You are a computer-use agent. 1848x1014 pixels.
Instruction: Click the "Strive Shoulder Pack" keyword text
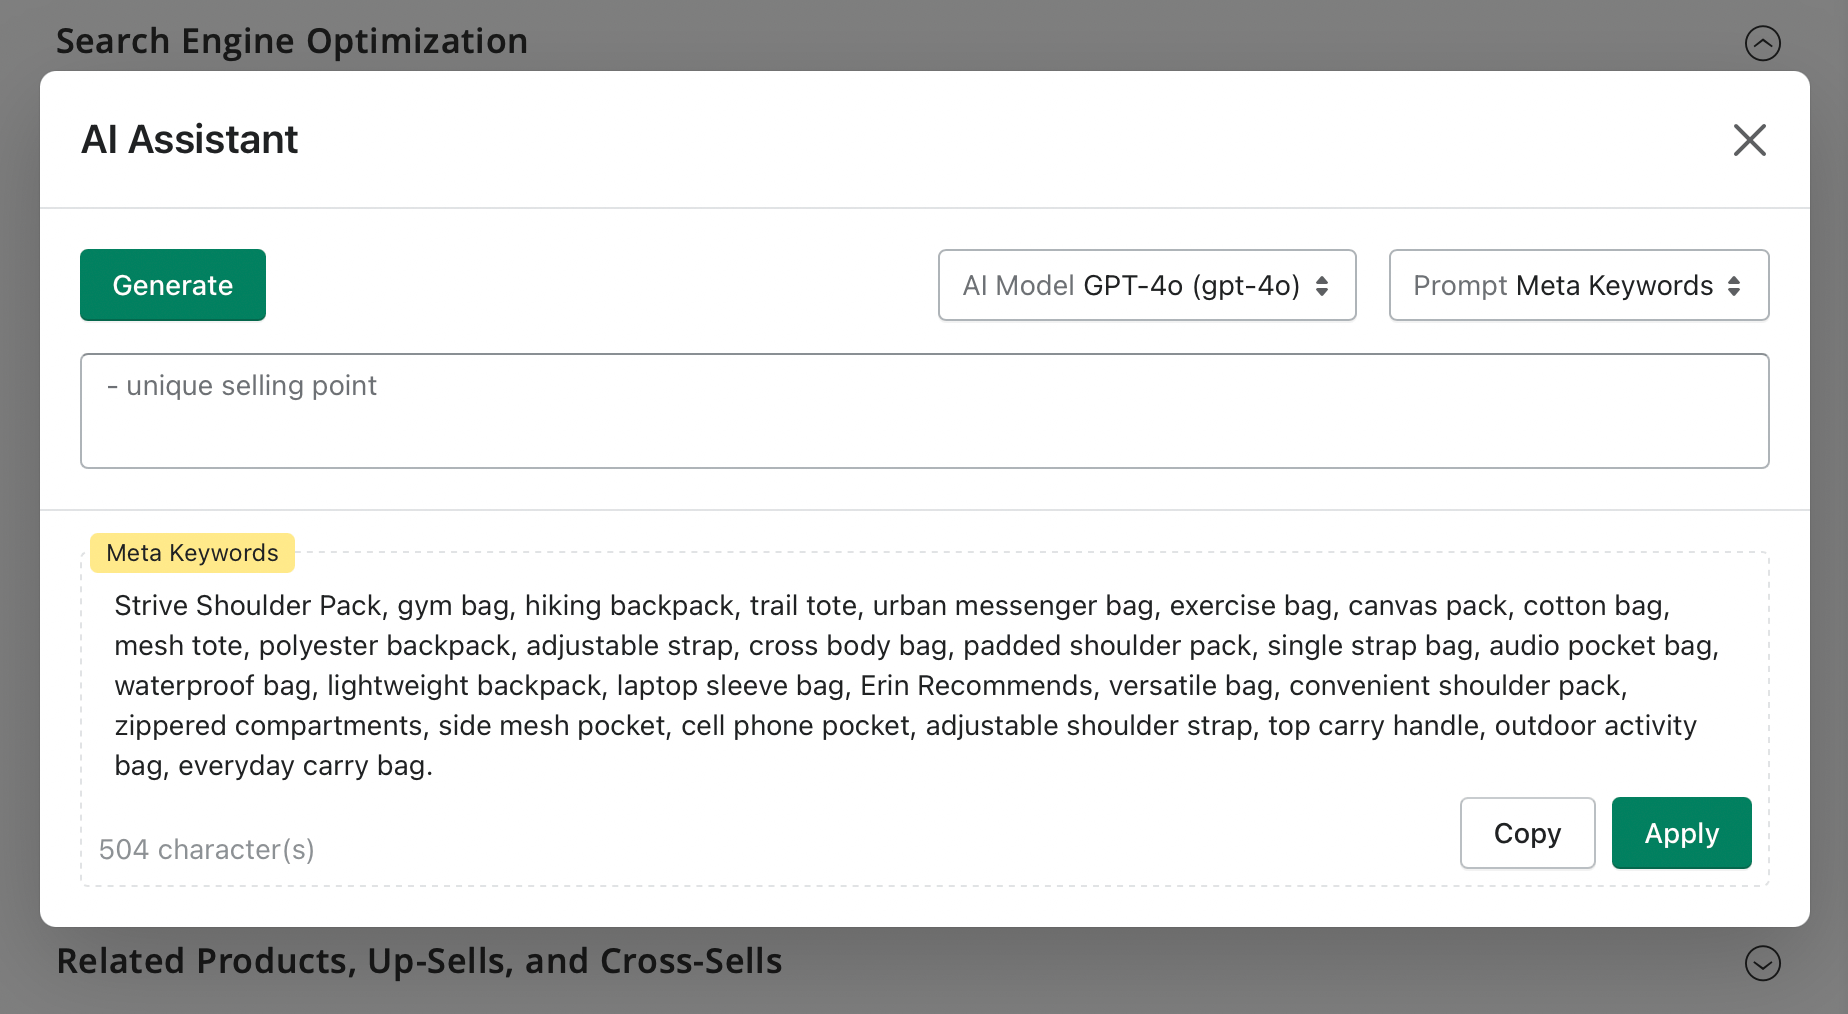248,606
